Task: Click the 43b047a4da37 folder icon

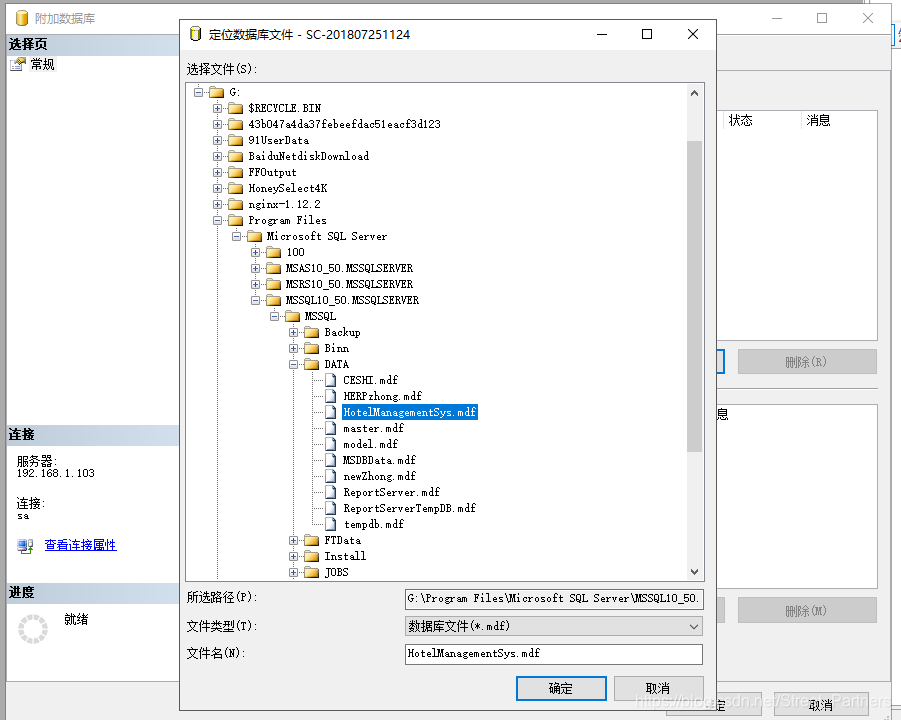Action: point(236,124)
